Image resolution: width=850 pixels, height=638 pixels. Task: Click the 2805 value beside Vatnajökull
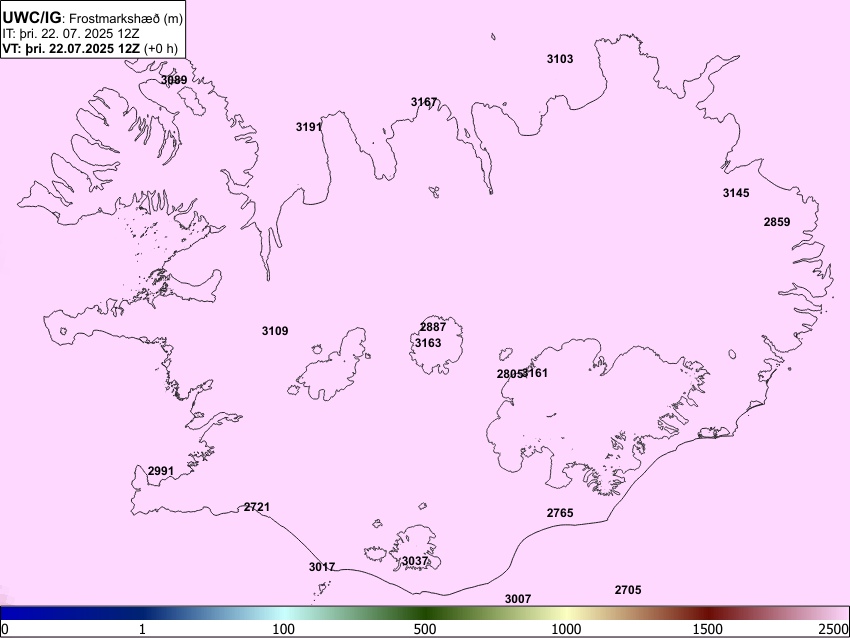point(509,374)
